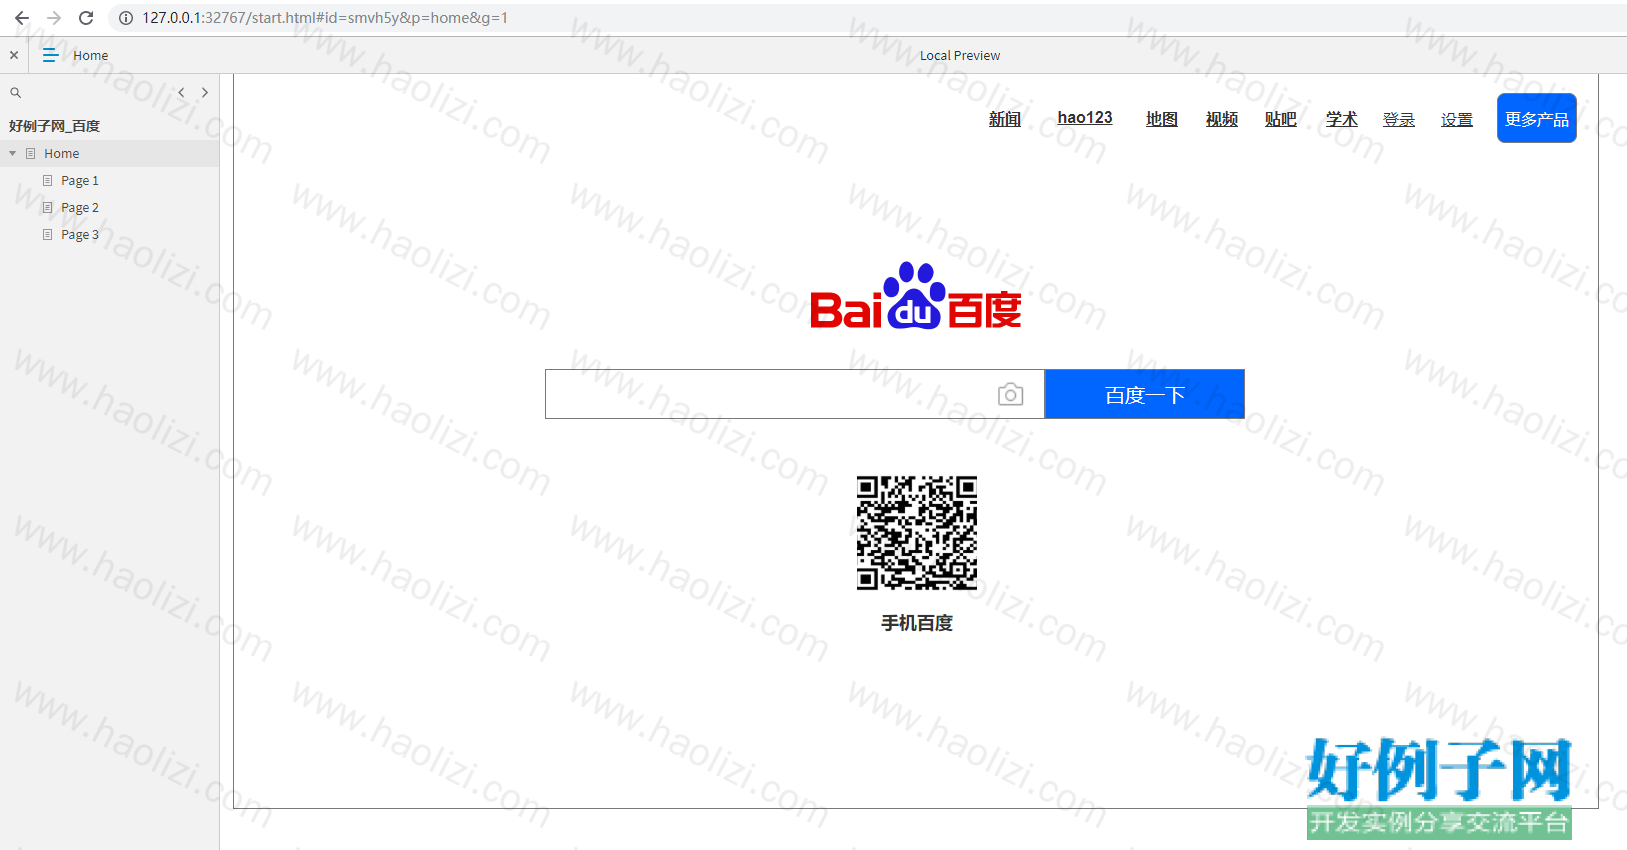Open Page 1 in the sitemap
The height and width of the screenshot is (850, 1627).
80,181
